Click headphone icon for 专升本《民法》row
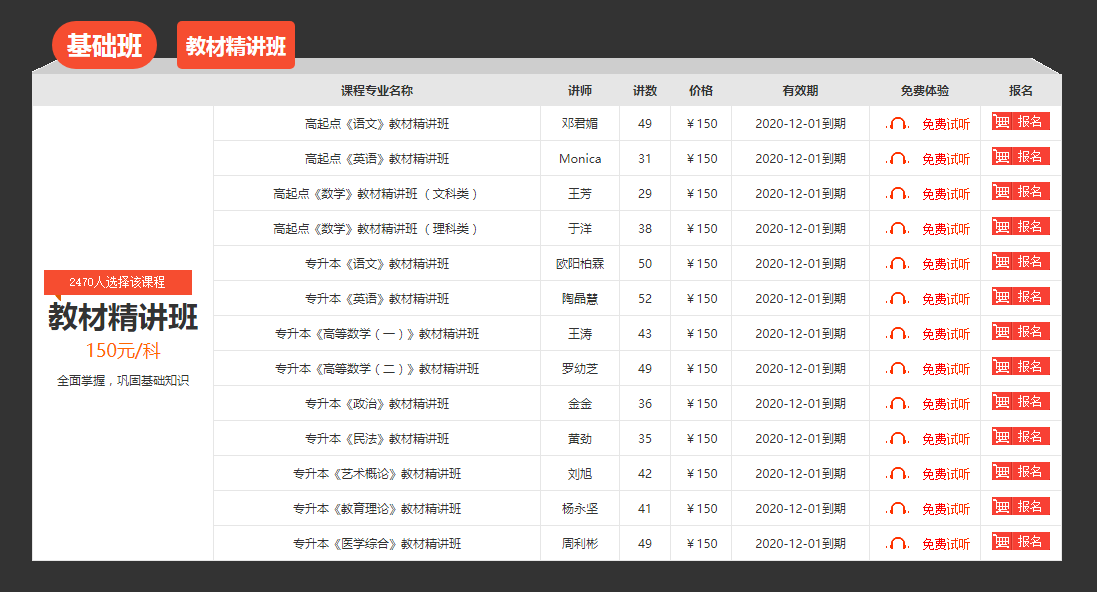Screen dimensions: 1097x592 (897, 439)
